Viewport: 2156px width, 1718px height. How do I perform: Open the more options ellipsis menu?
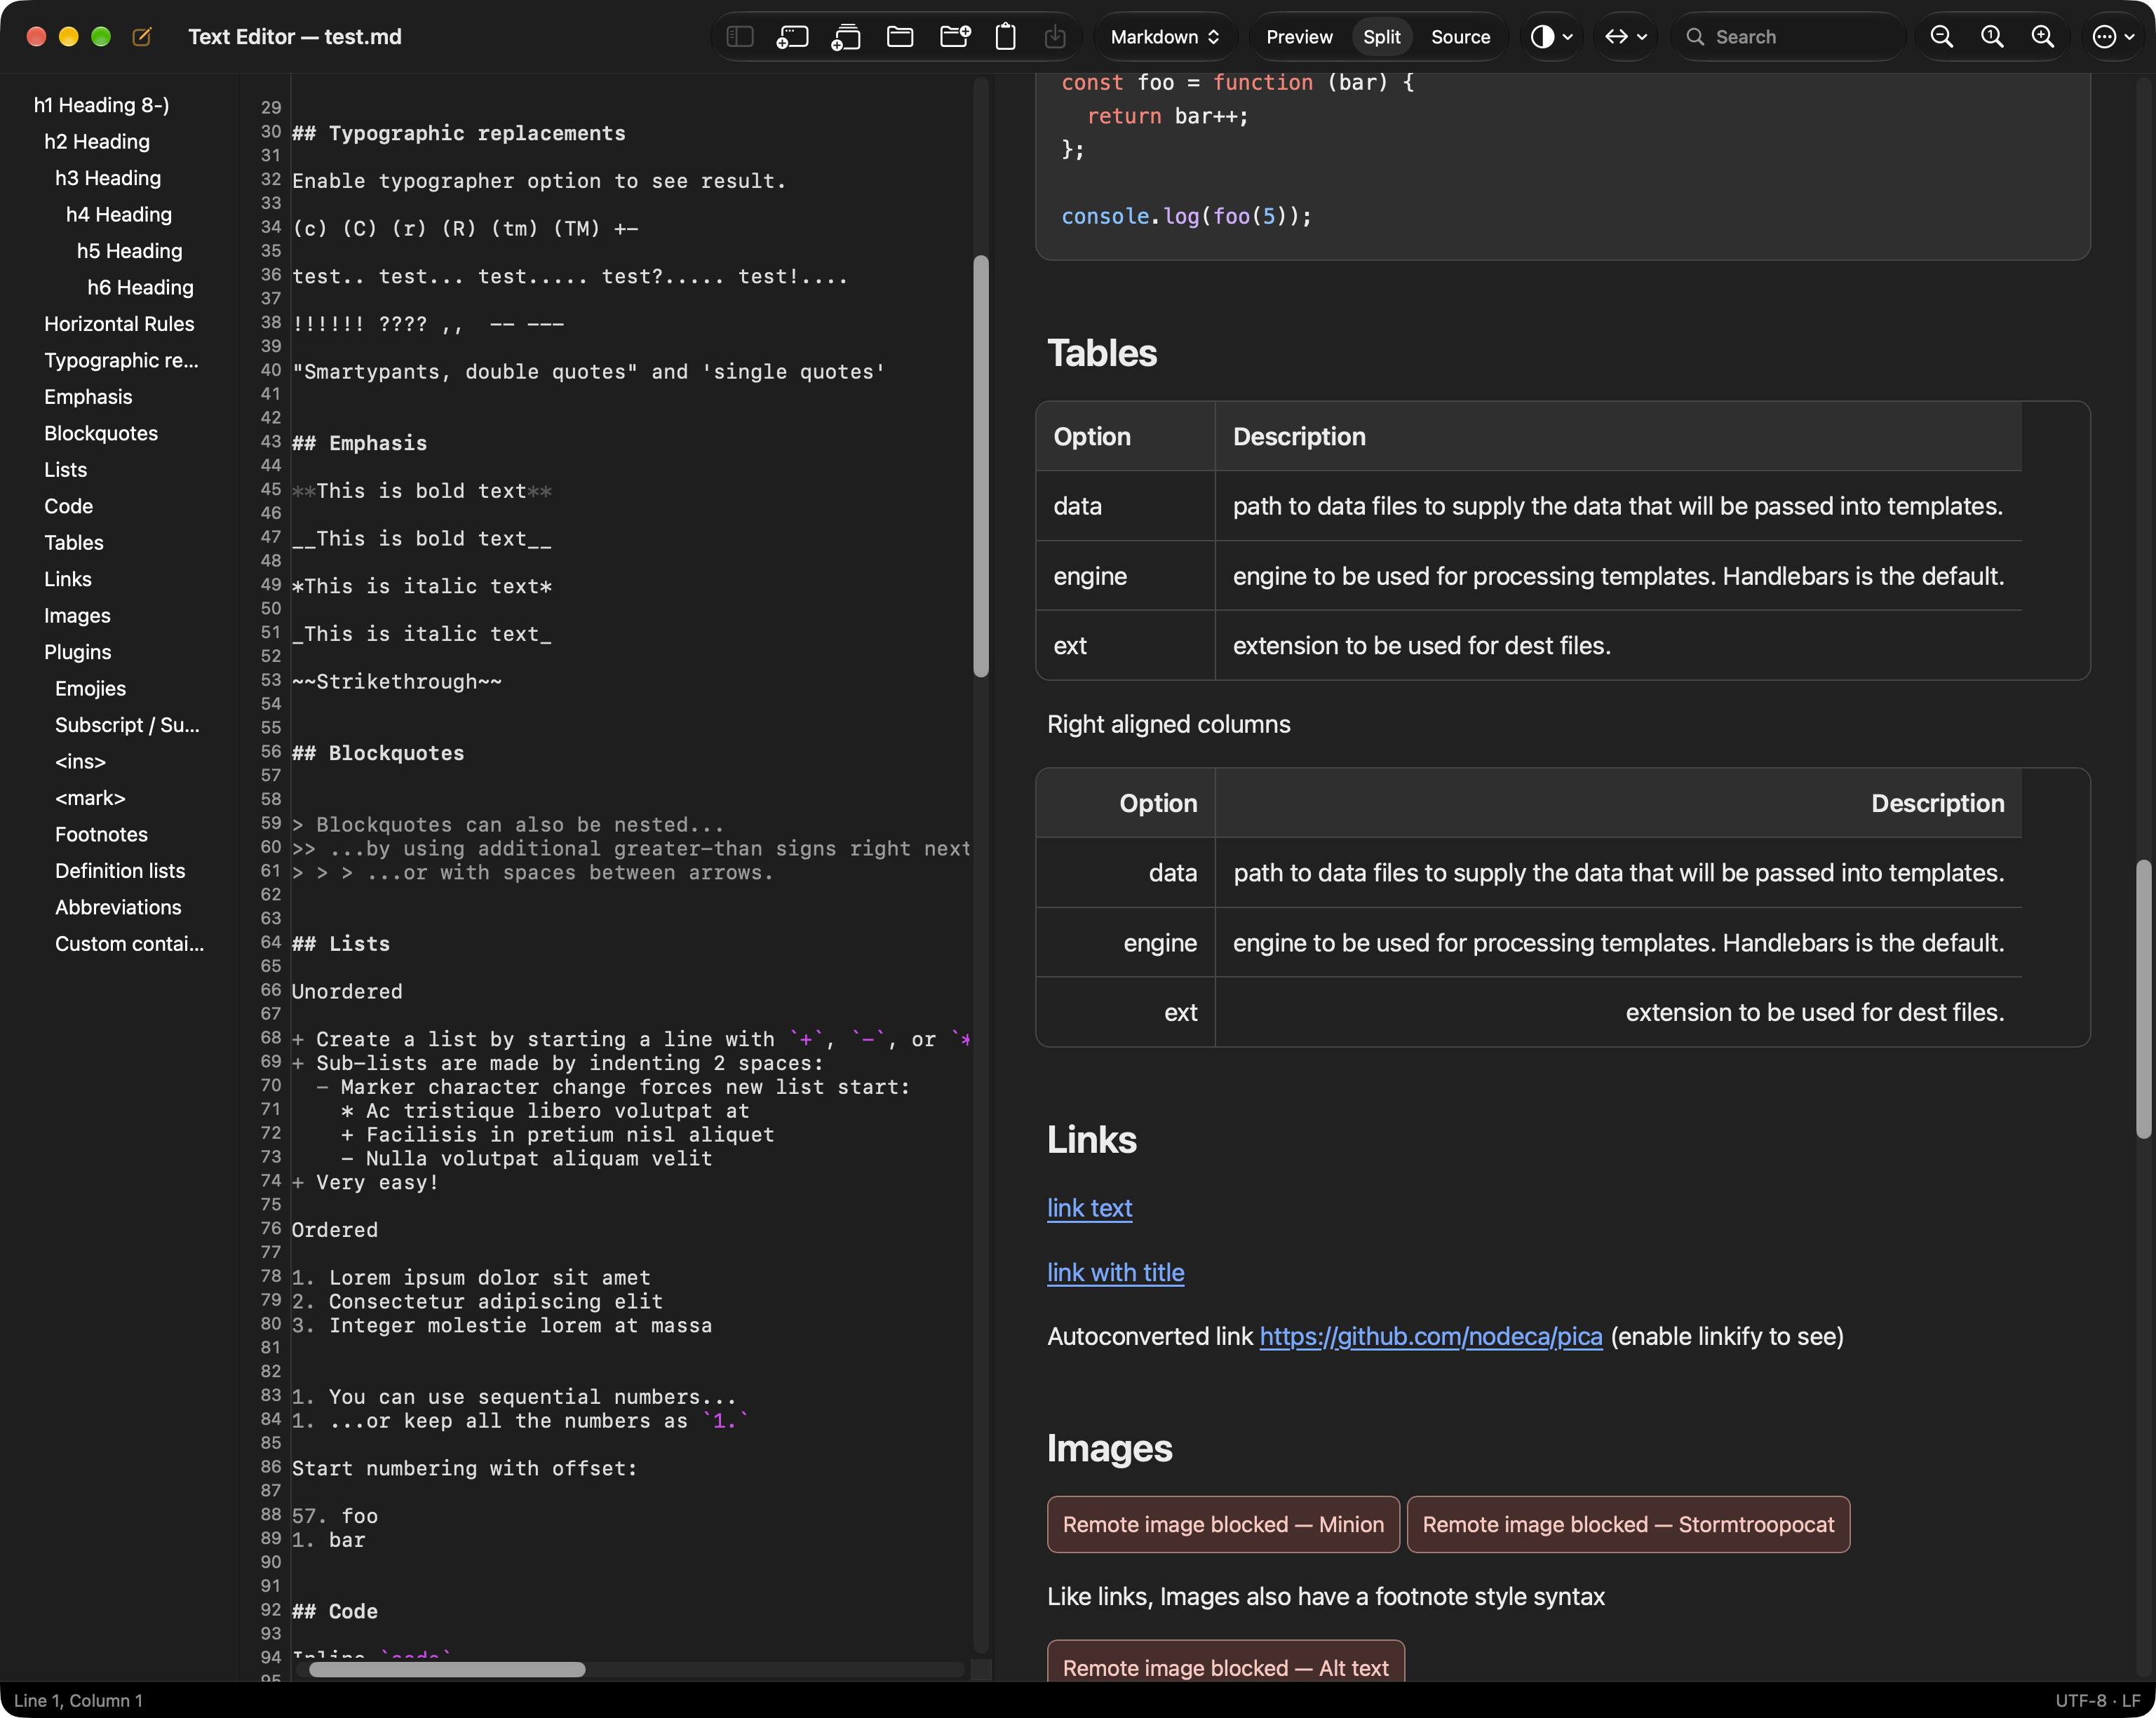(2114, 37)
